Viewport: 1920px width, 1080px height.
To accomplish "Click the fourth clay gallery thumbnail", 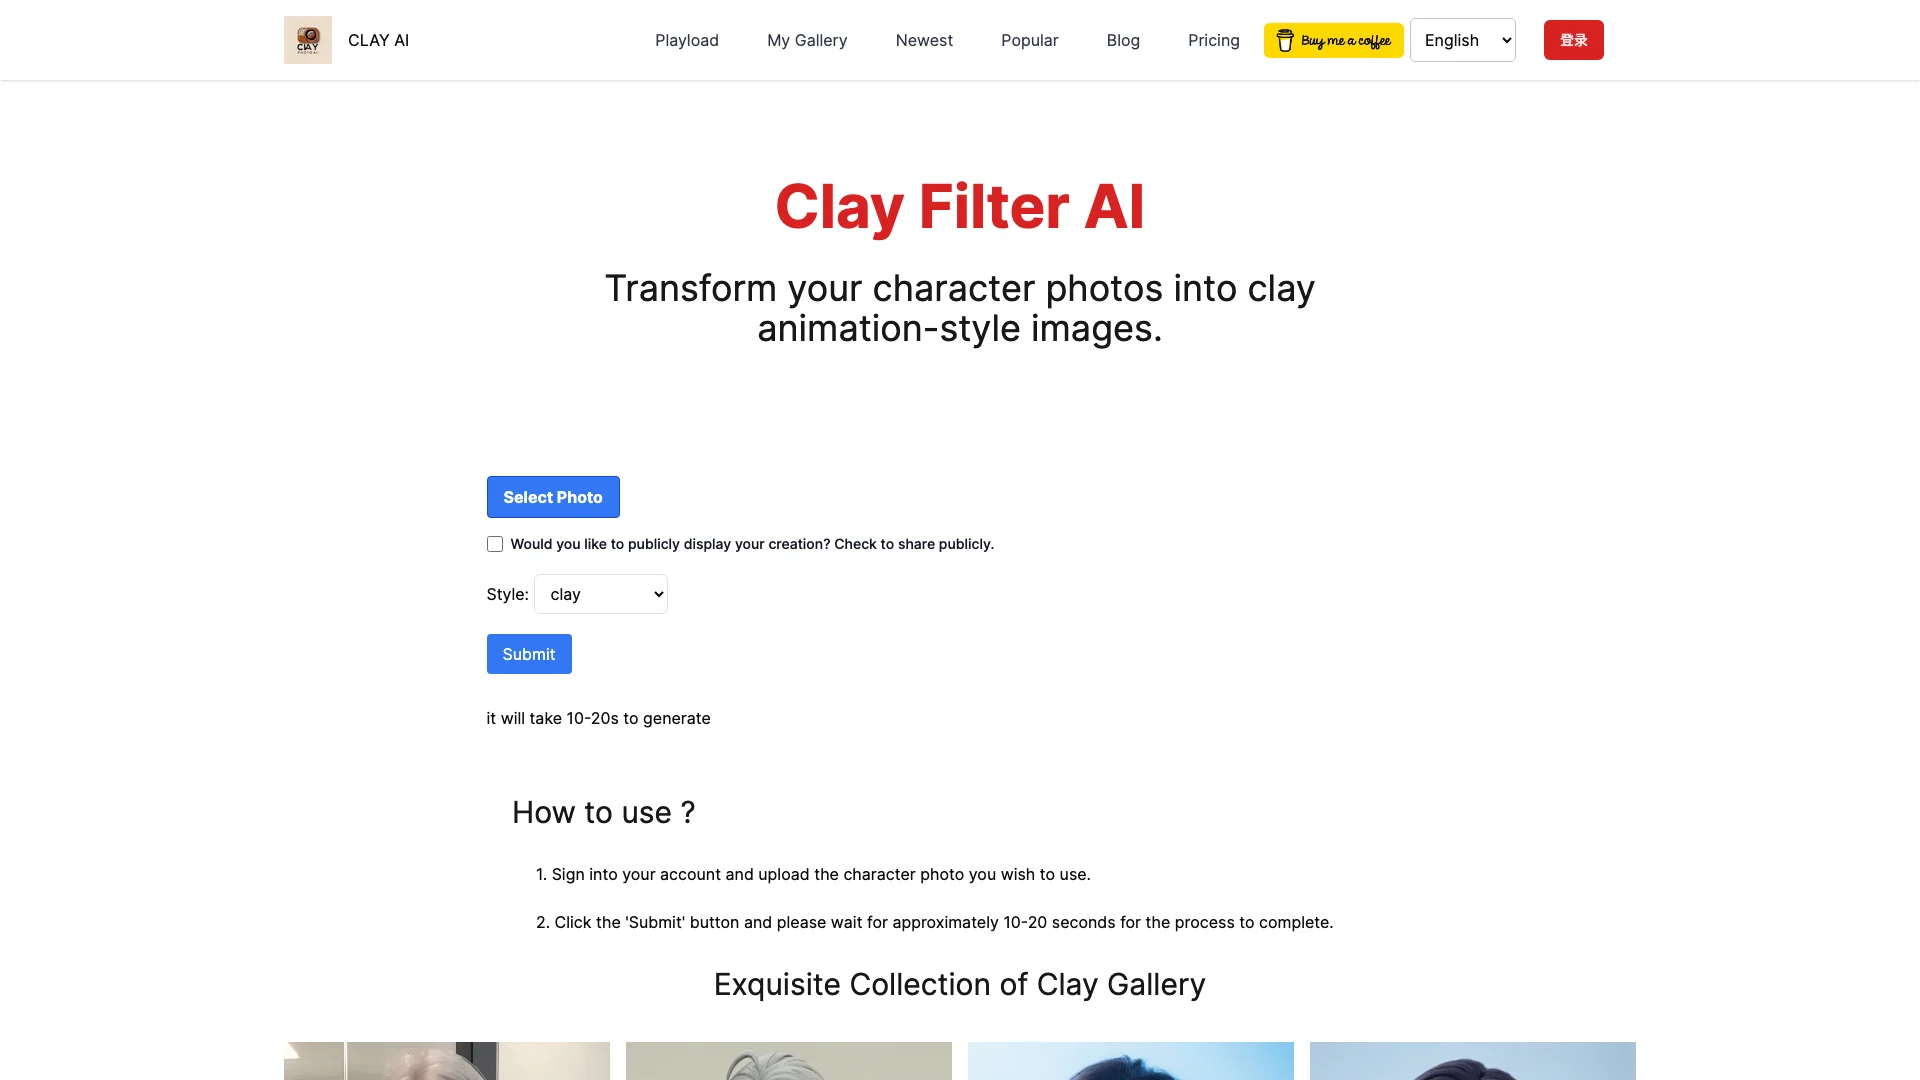I will (x=1473, y=1060).
